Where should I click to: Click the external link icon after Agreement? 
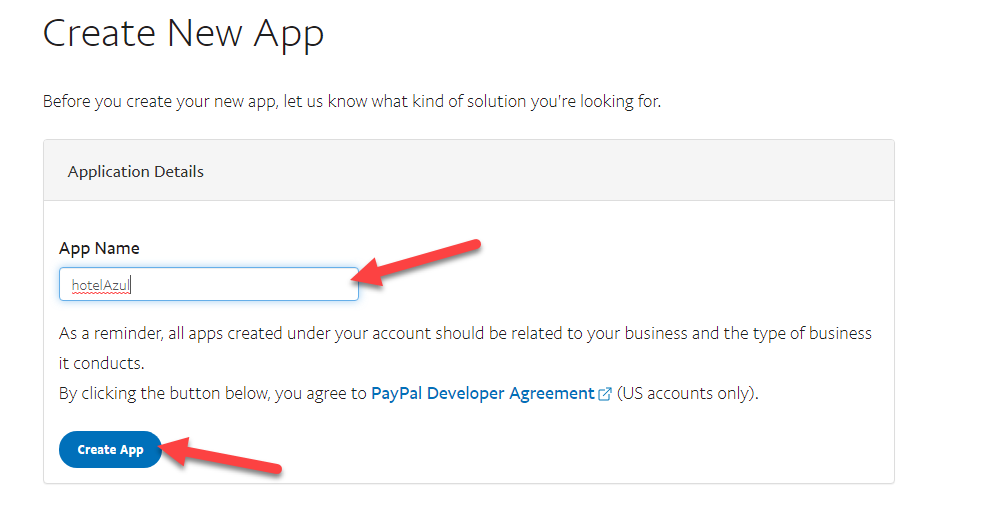(604, 394)
